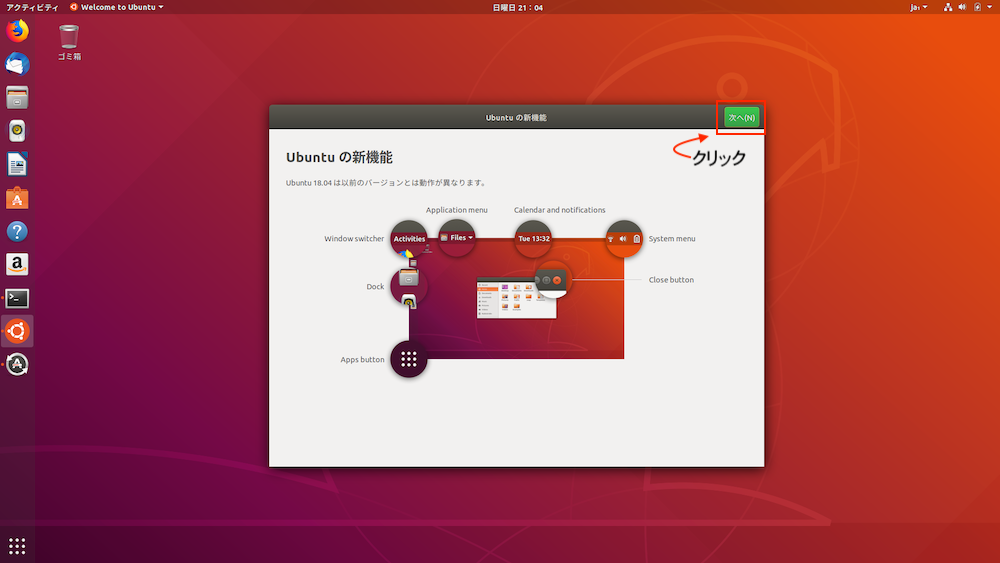
Task: Launch LibreOffice Writer from the dock
Action: [x=17, y=165]
